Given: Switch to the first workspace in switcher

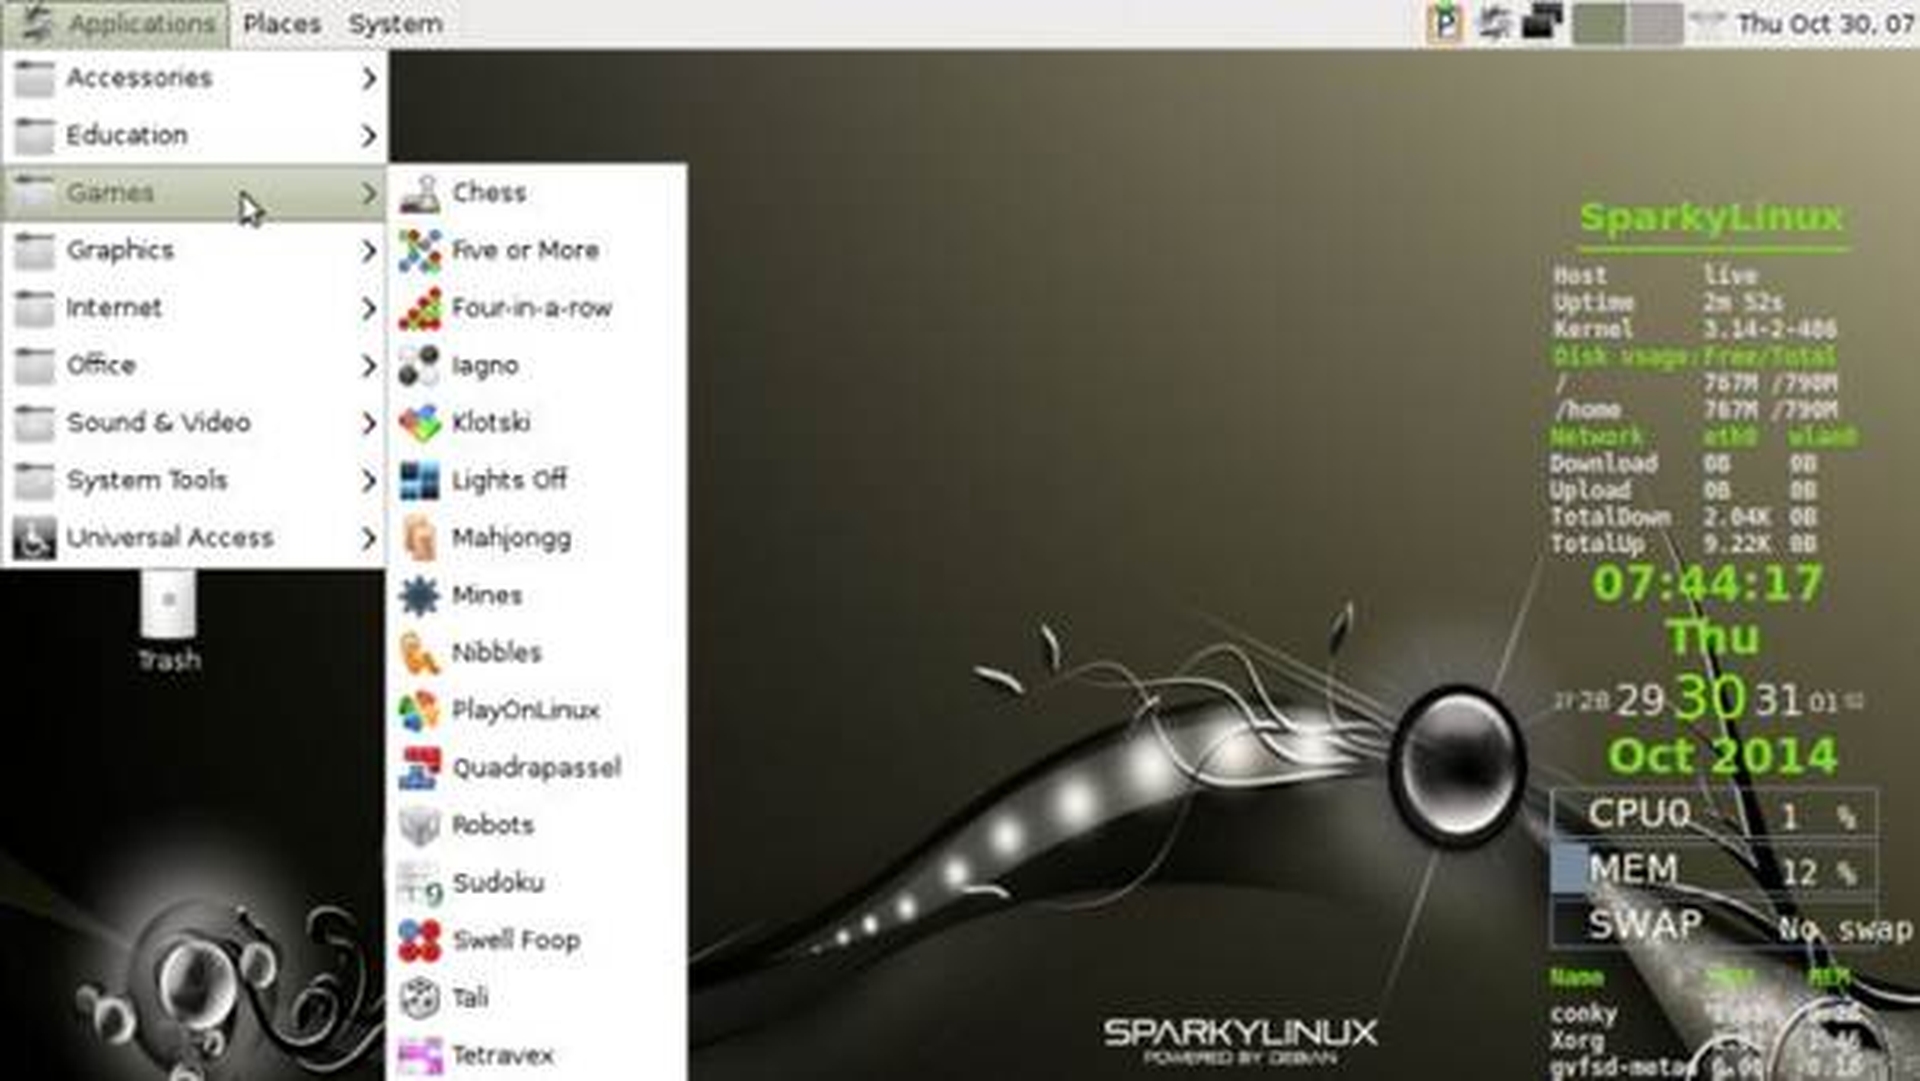Looking at the screenshot, I should click(1599, 24).
